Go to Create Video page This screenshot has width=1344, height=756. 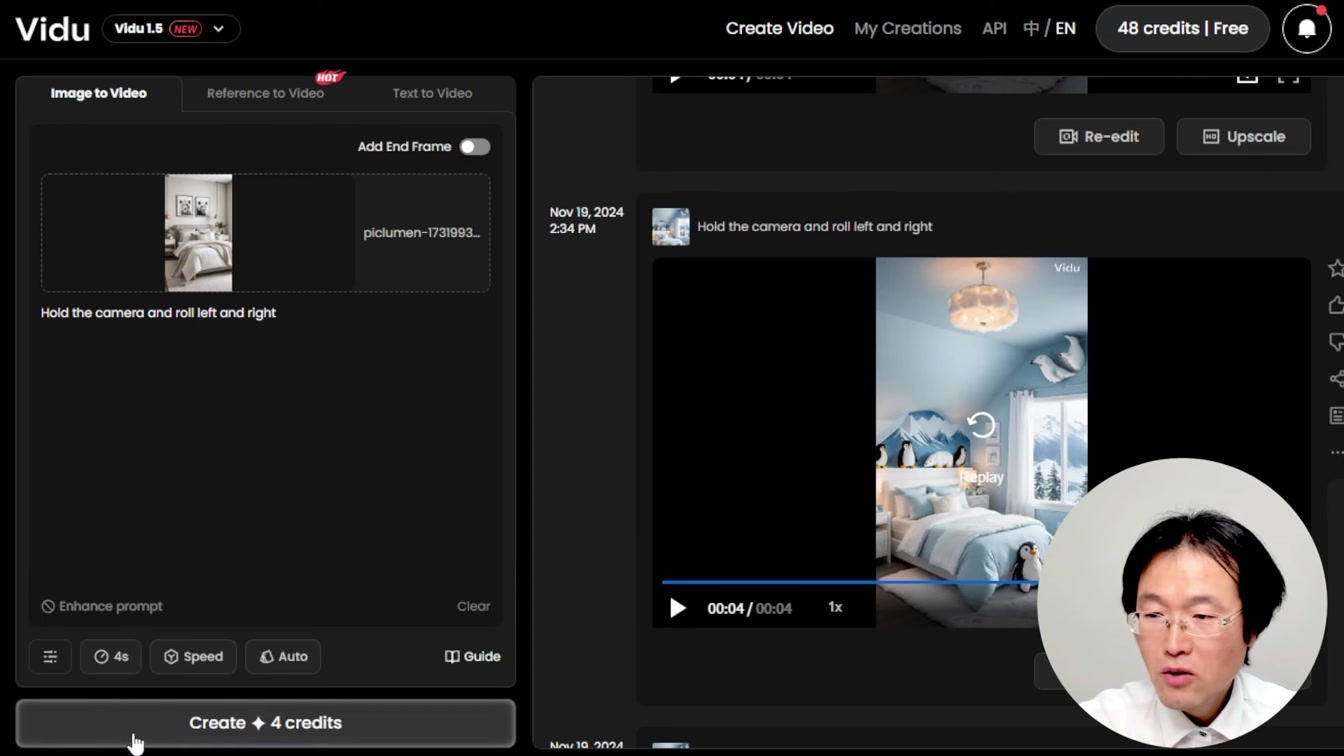click(x=779, y=28)
